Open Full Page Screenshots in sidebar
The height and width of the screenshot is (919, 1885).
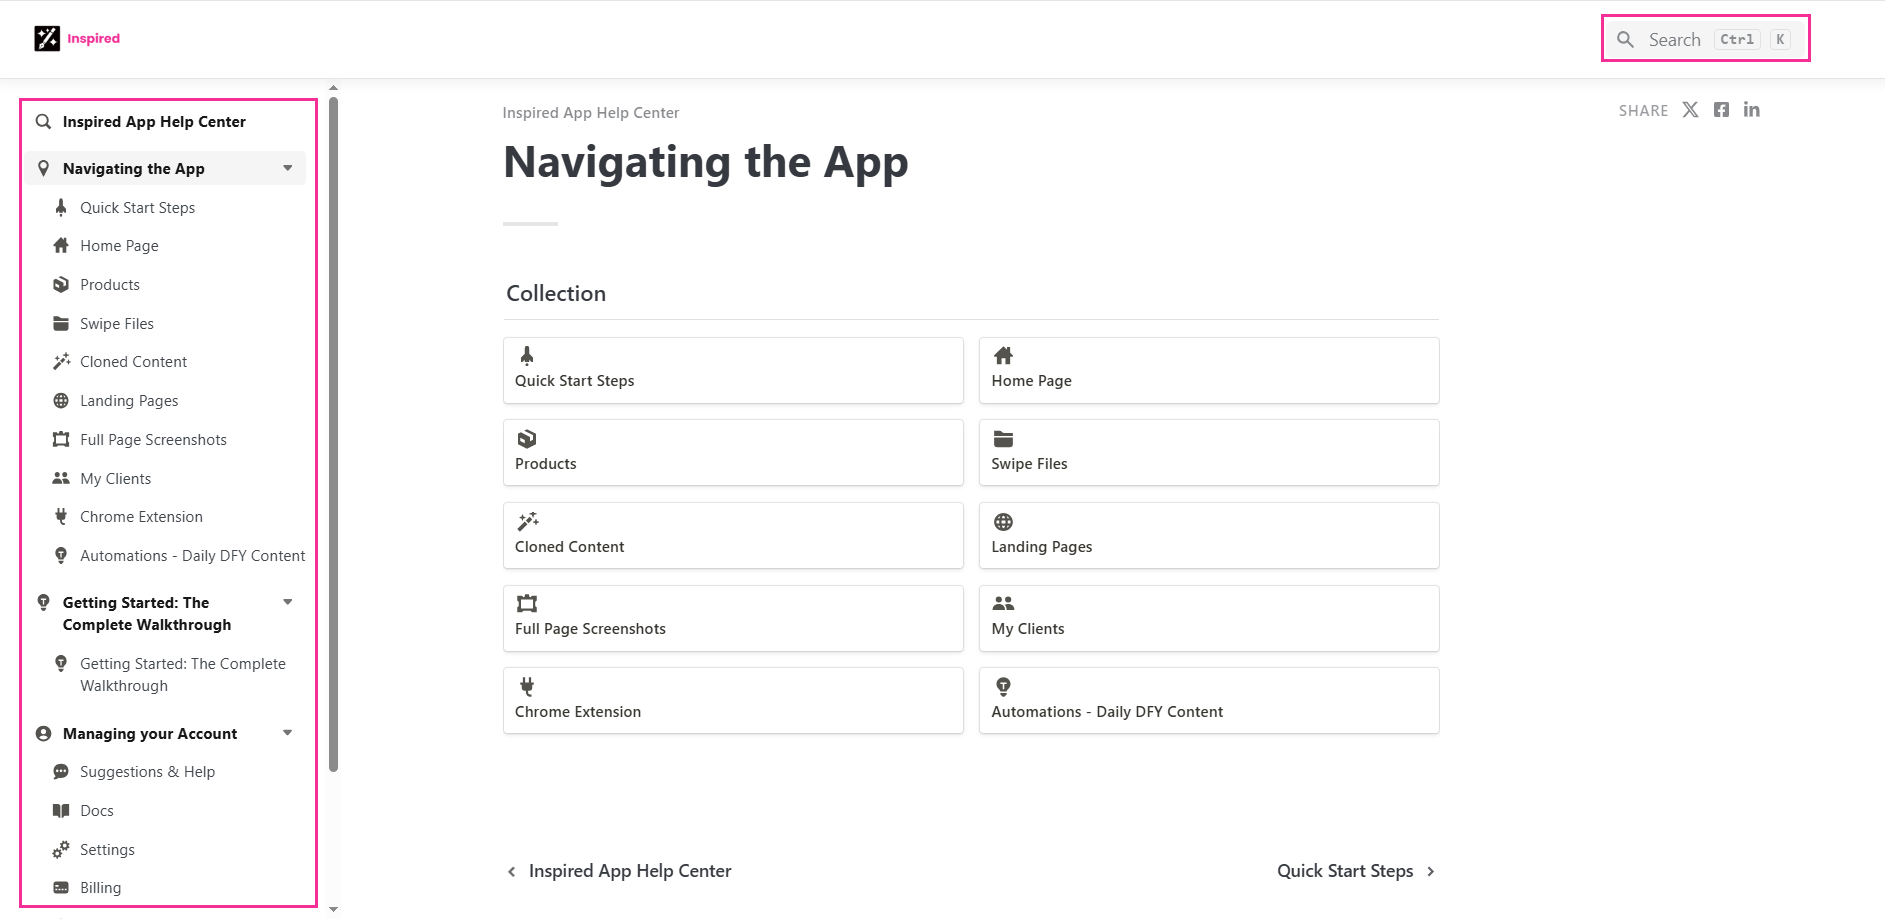coord(153,440)
